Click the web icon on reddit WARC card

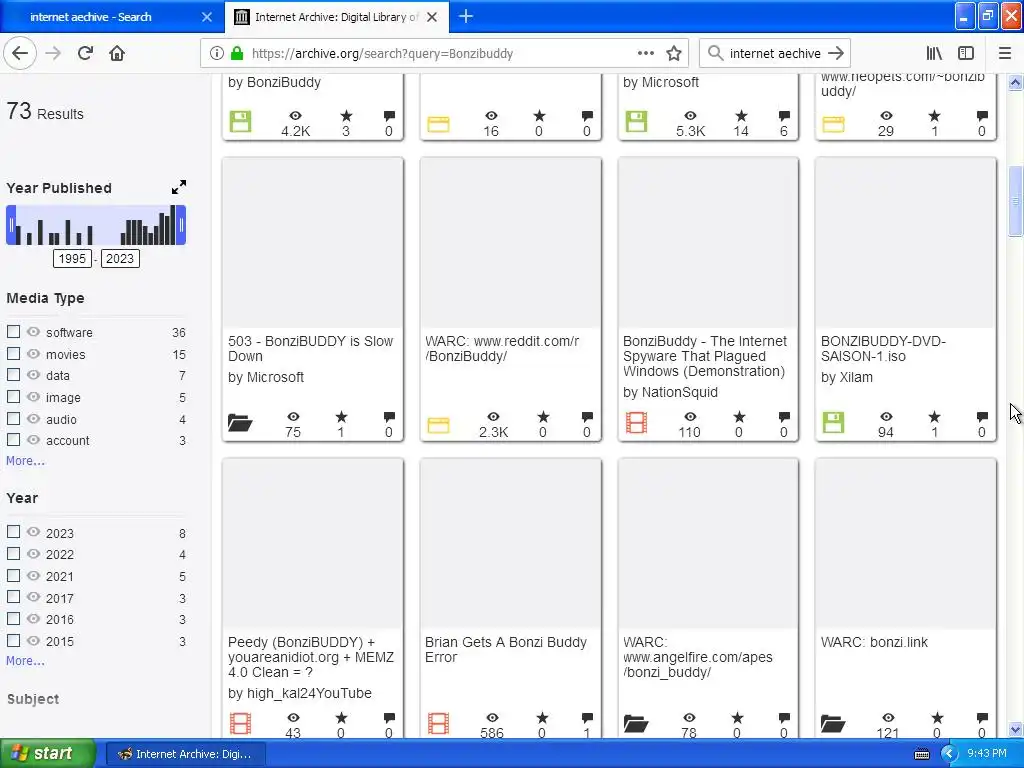tap(438, 426)
